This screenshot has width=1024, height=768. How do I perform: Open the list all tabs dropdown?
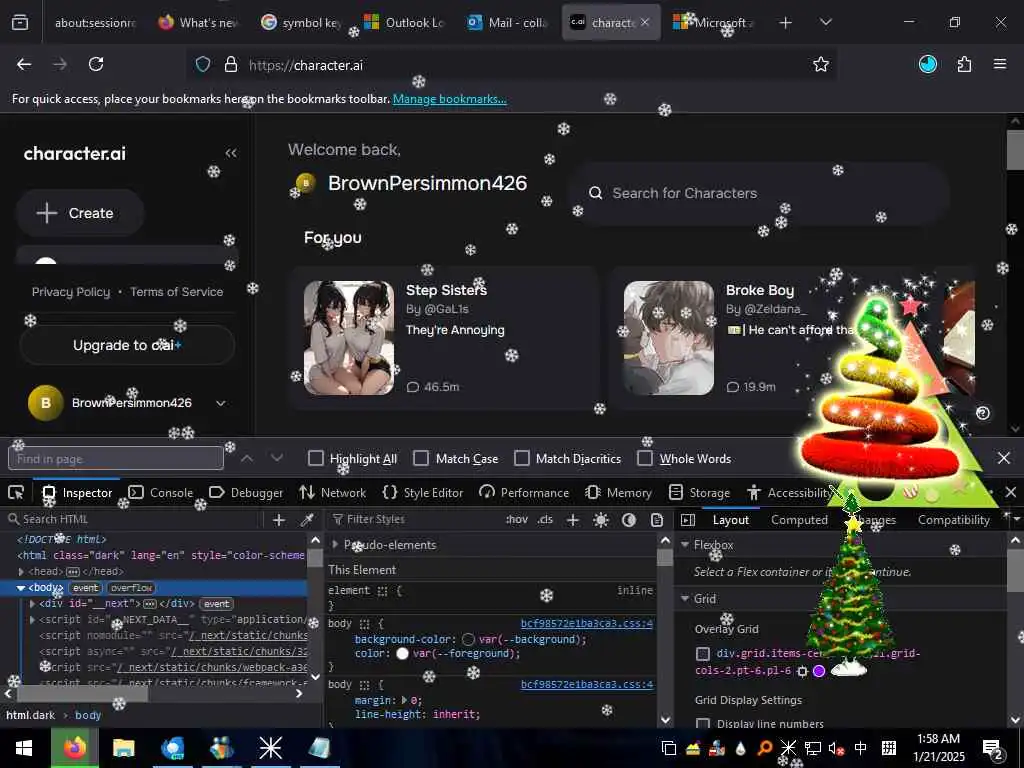pos(825,22)
